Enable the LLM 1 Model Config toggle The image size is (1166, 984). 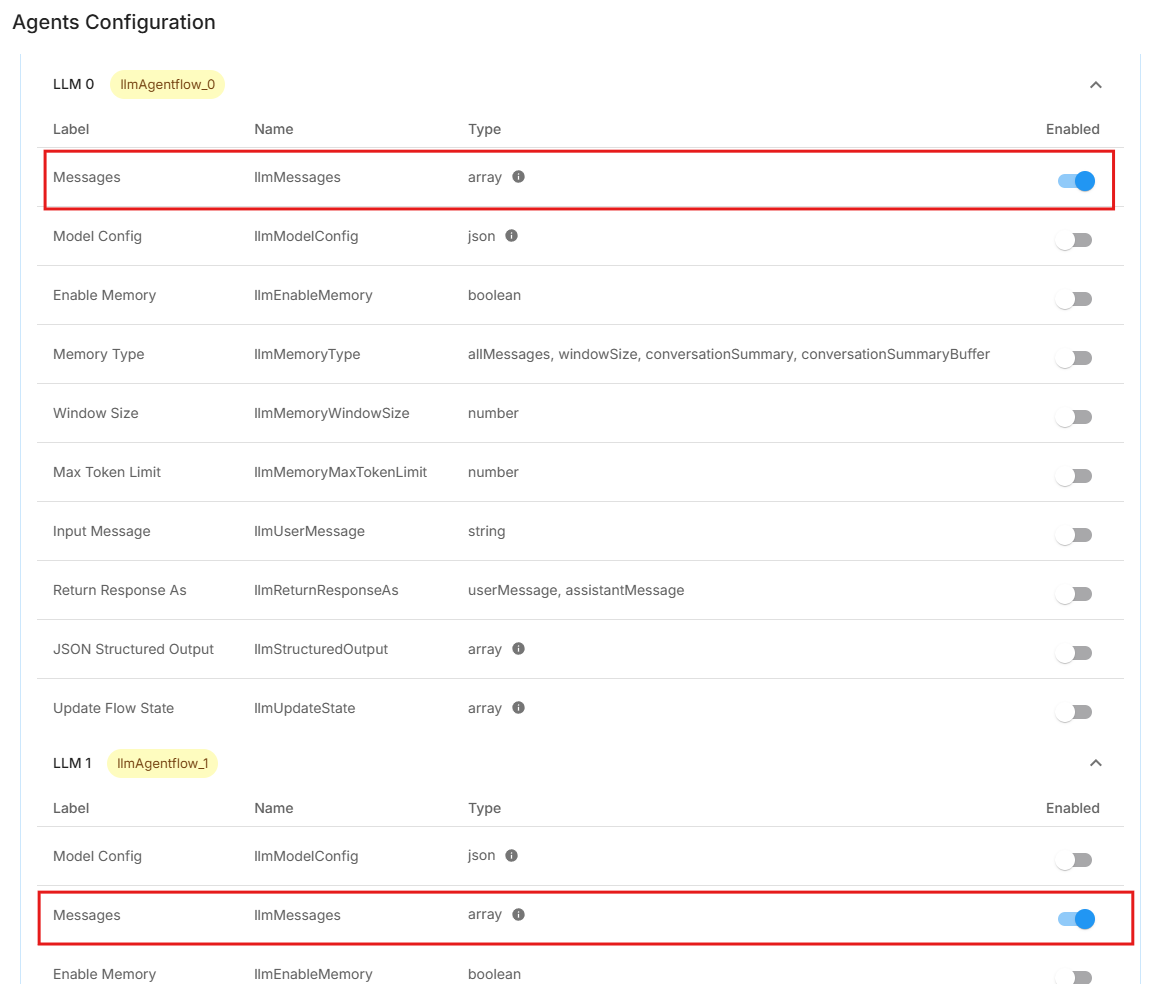click(x=1074, y=860)
